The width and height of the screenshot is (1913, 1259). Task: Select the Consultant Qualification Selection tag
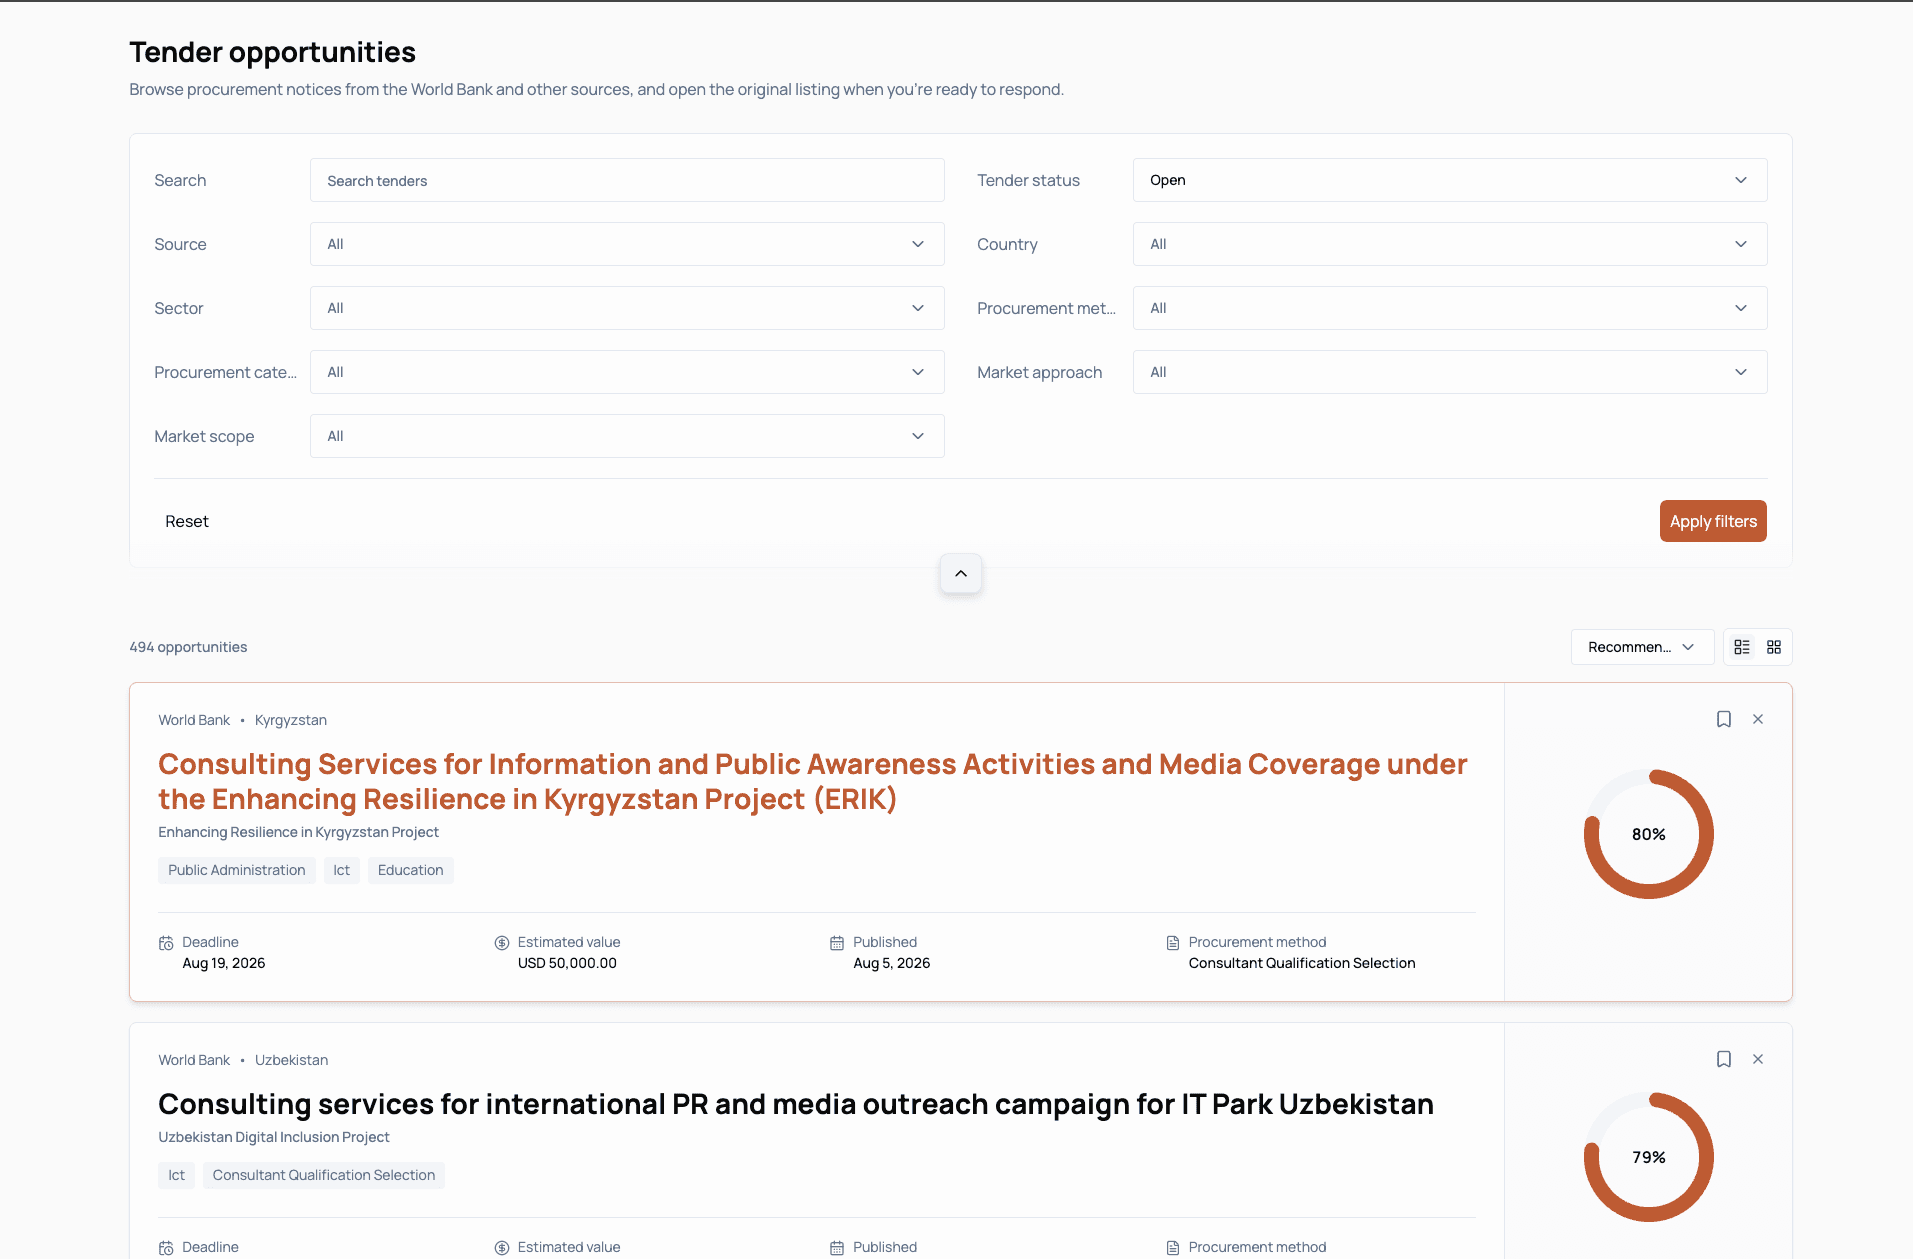pyautogui.click(x=324, y=1175)
